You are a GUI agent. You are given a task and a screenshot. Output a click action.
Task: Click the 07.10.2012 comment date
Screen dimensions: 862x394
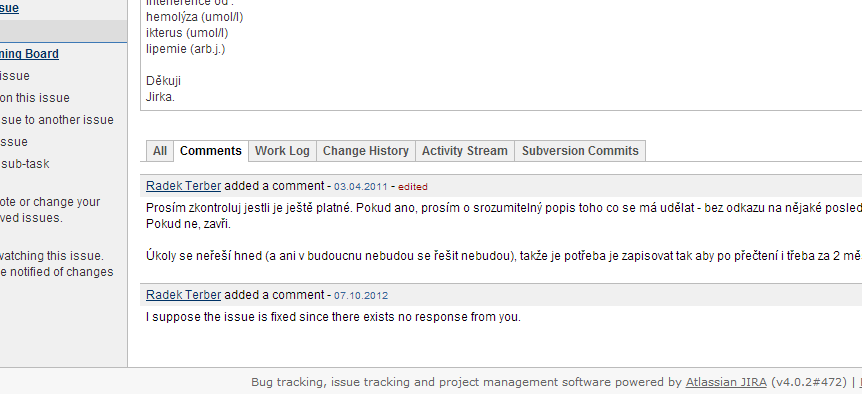[361, 296]
